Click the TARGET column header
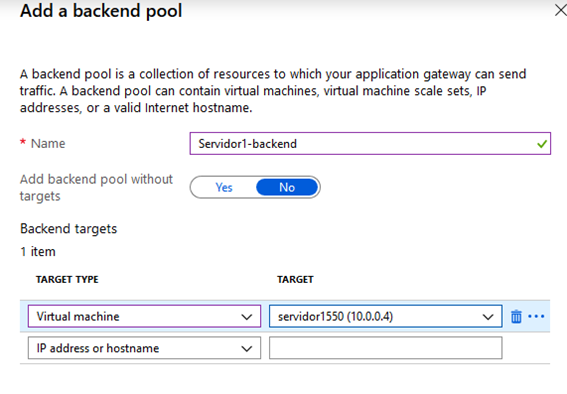Screen dimensions: 567x394 click(x=295, y=279)
